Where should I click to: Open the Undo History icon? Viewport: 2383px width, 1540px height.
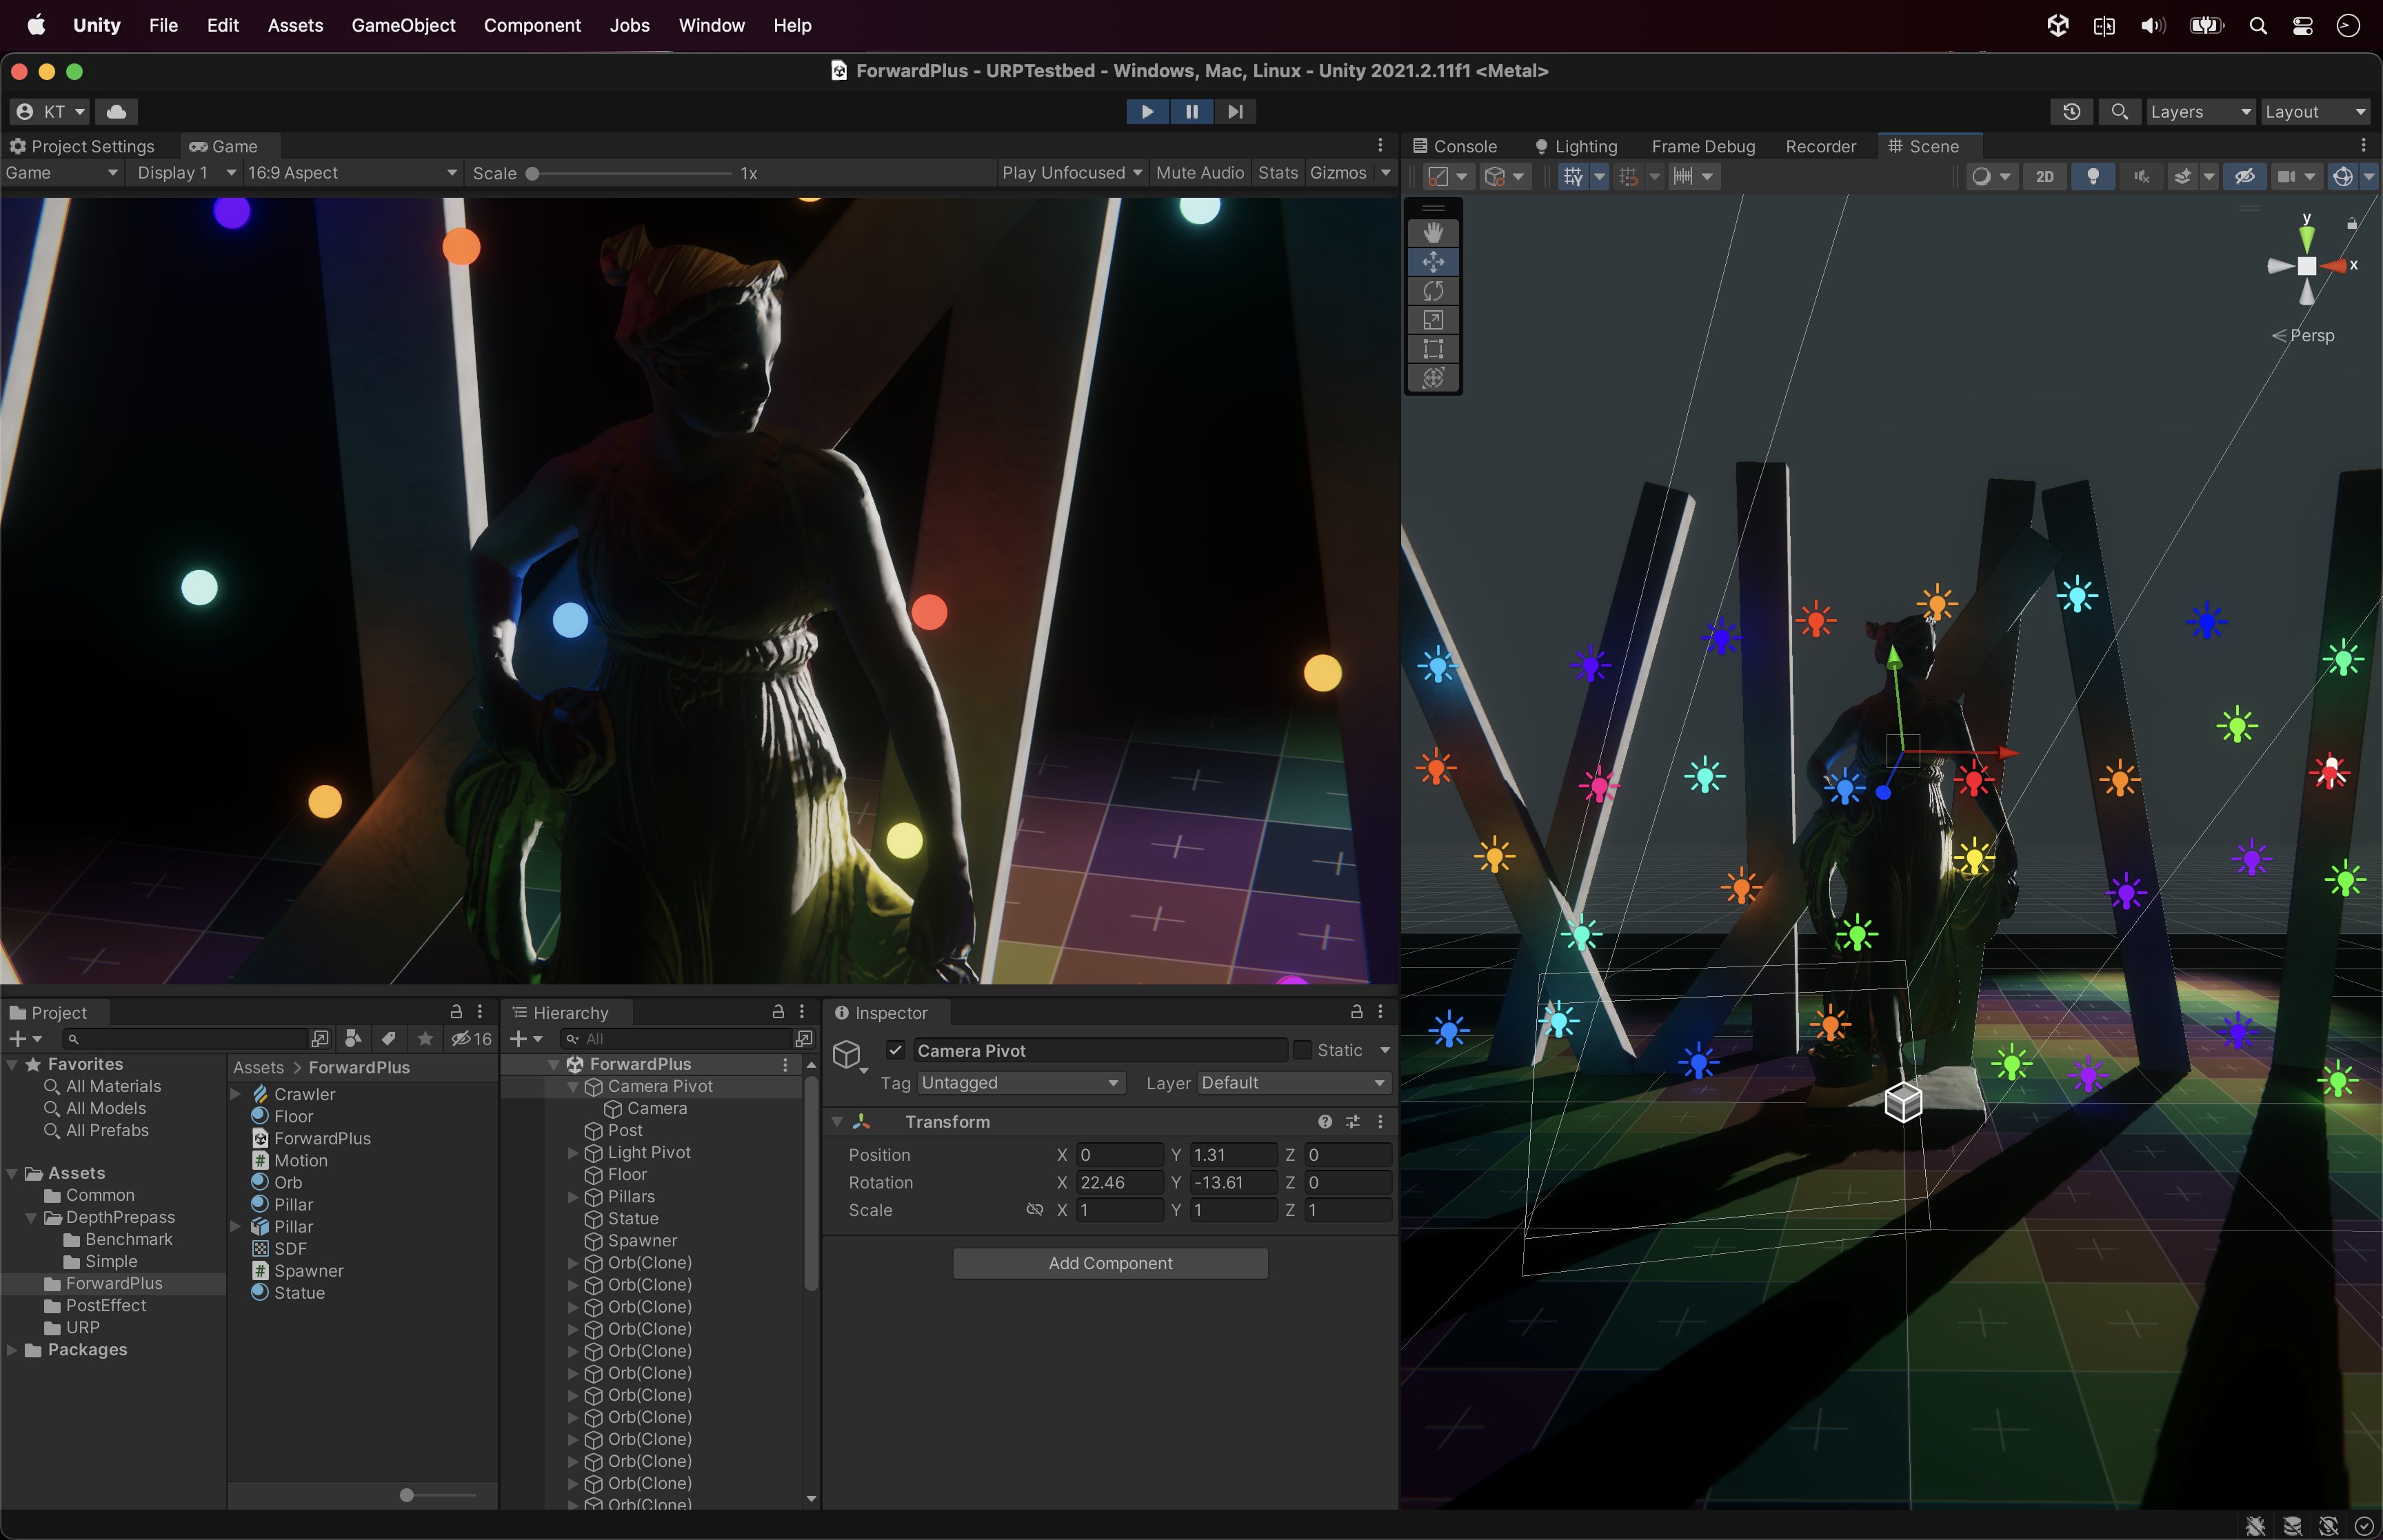[x=2071, y=111]
